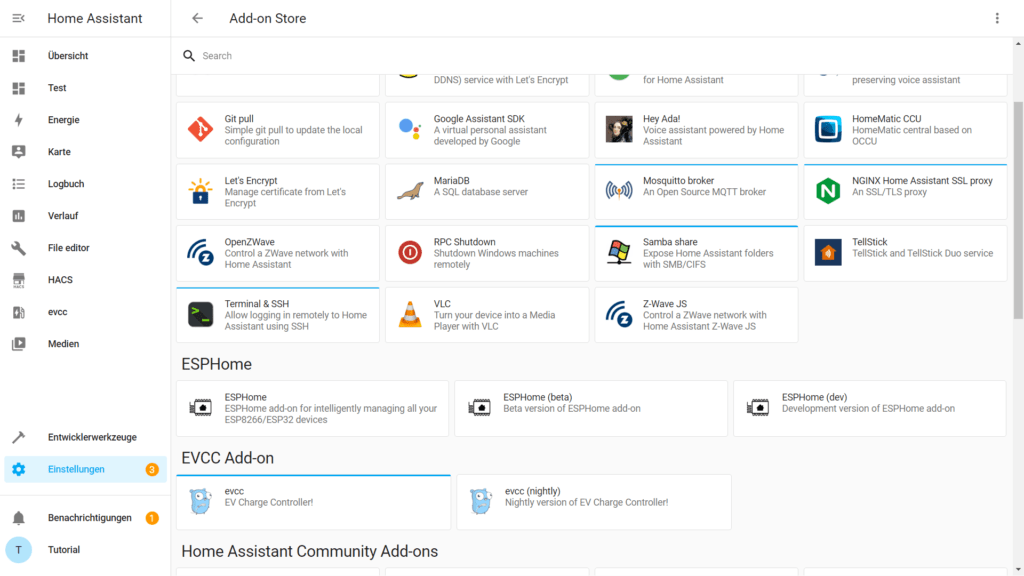Viewport: 1024px width, 576px height.
Task: Click the MariaDB seal icon
Action: pos(411,190)
